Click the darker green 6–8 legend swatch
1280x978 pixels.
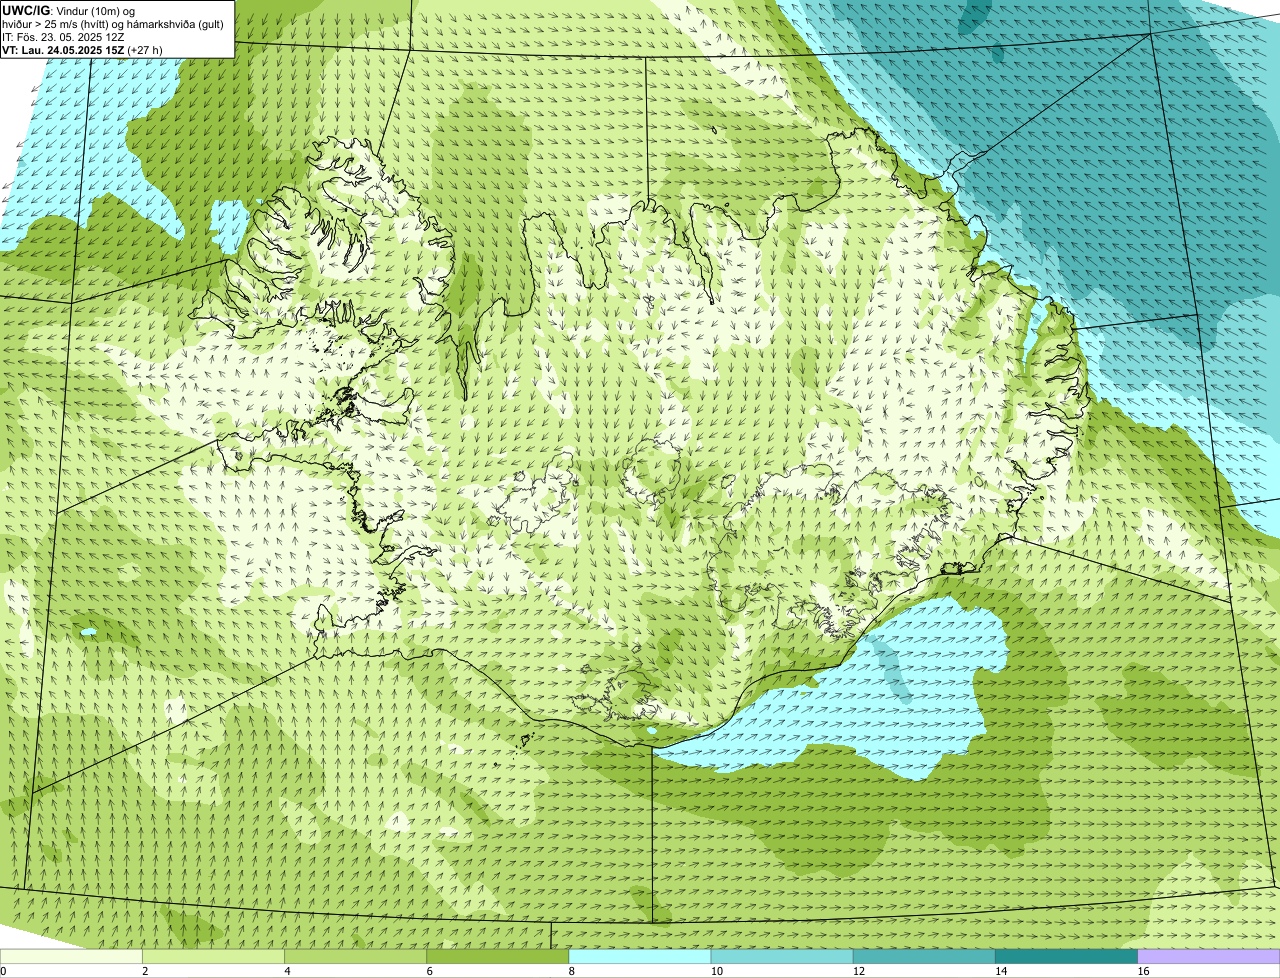(498, 956)
